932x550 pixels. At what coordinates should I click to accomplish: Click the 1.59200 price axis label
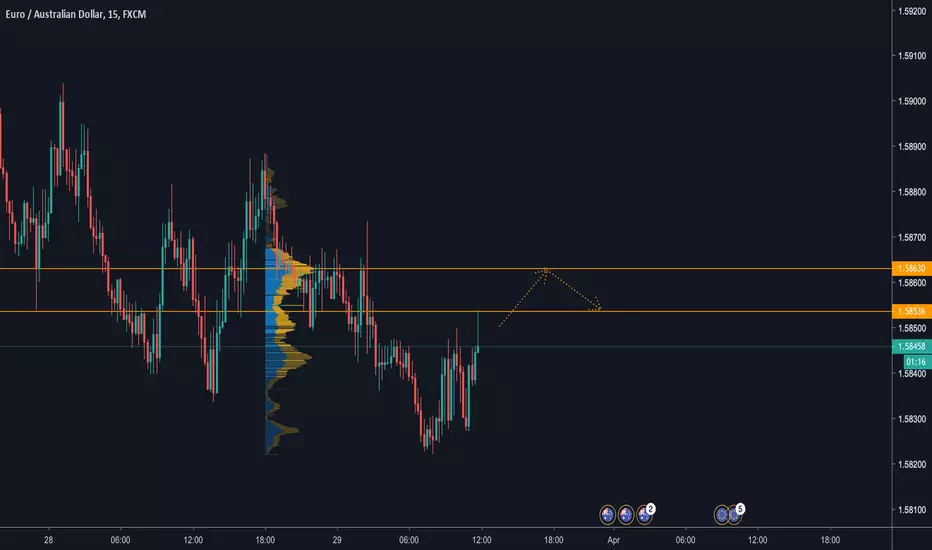tap(912, 11)
